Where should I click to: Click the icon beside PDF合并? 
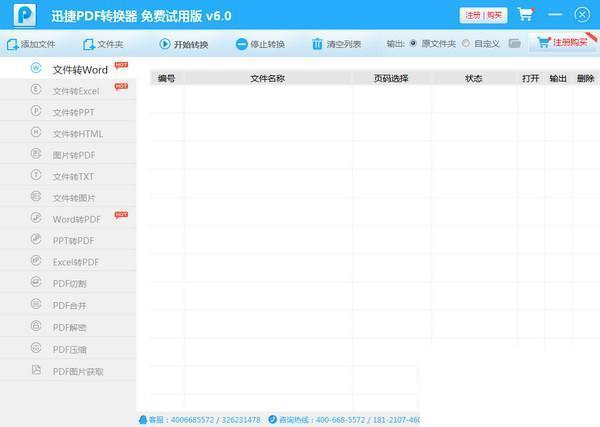point(36,304)
